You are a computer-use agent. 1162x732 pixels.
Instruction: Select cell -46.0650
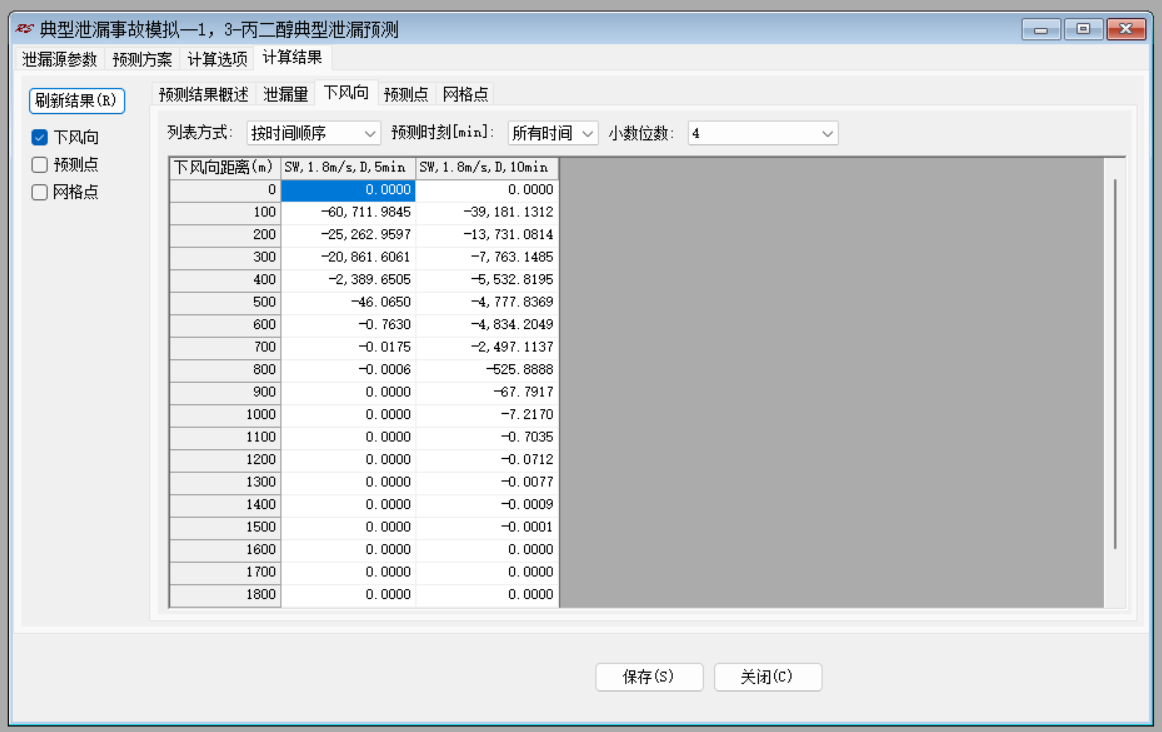point(348,302)
